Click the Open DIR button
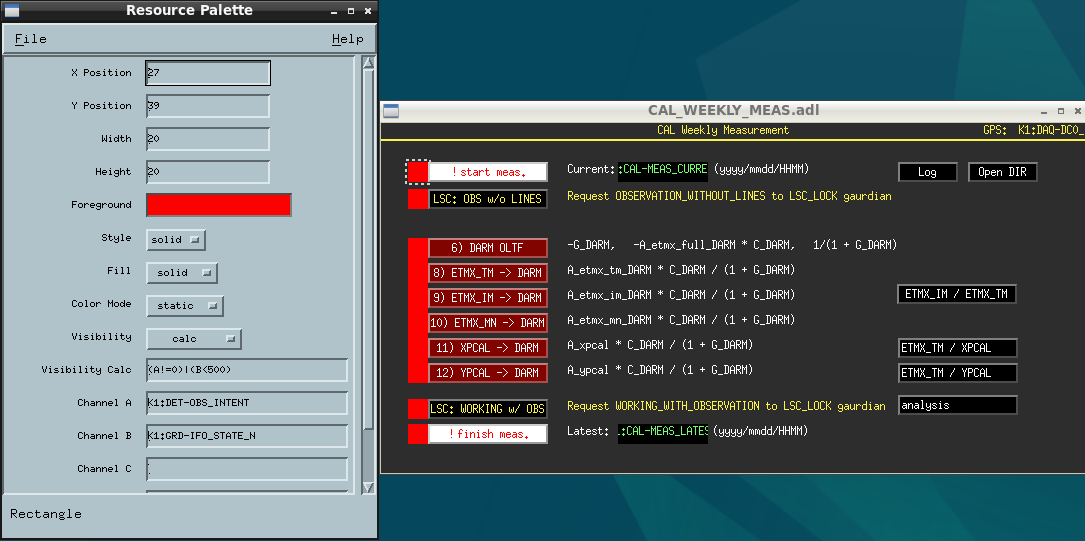The image size is (1085, 541). click(1003, 172)
